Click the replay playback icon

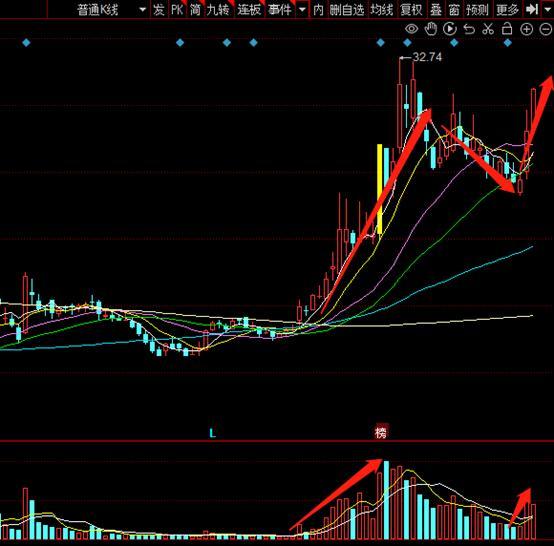tap(450, 29)
